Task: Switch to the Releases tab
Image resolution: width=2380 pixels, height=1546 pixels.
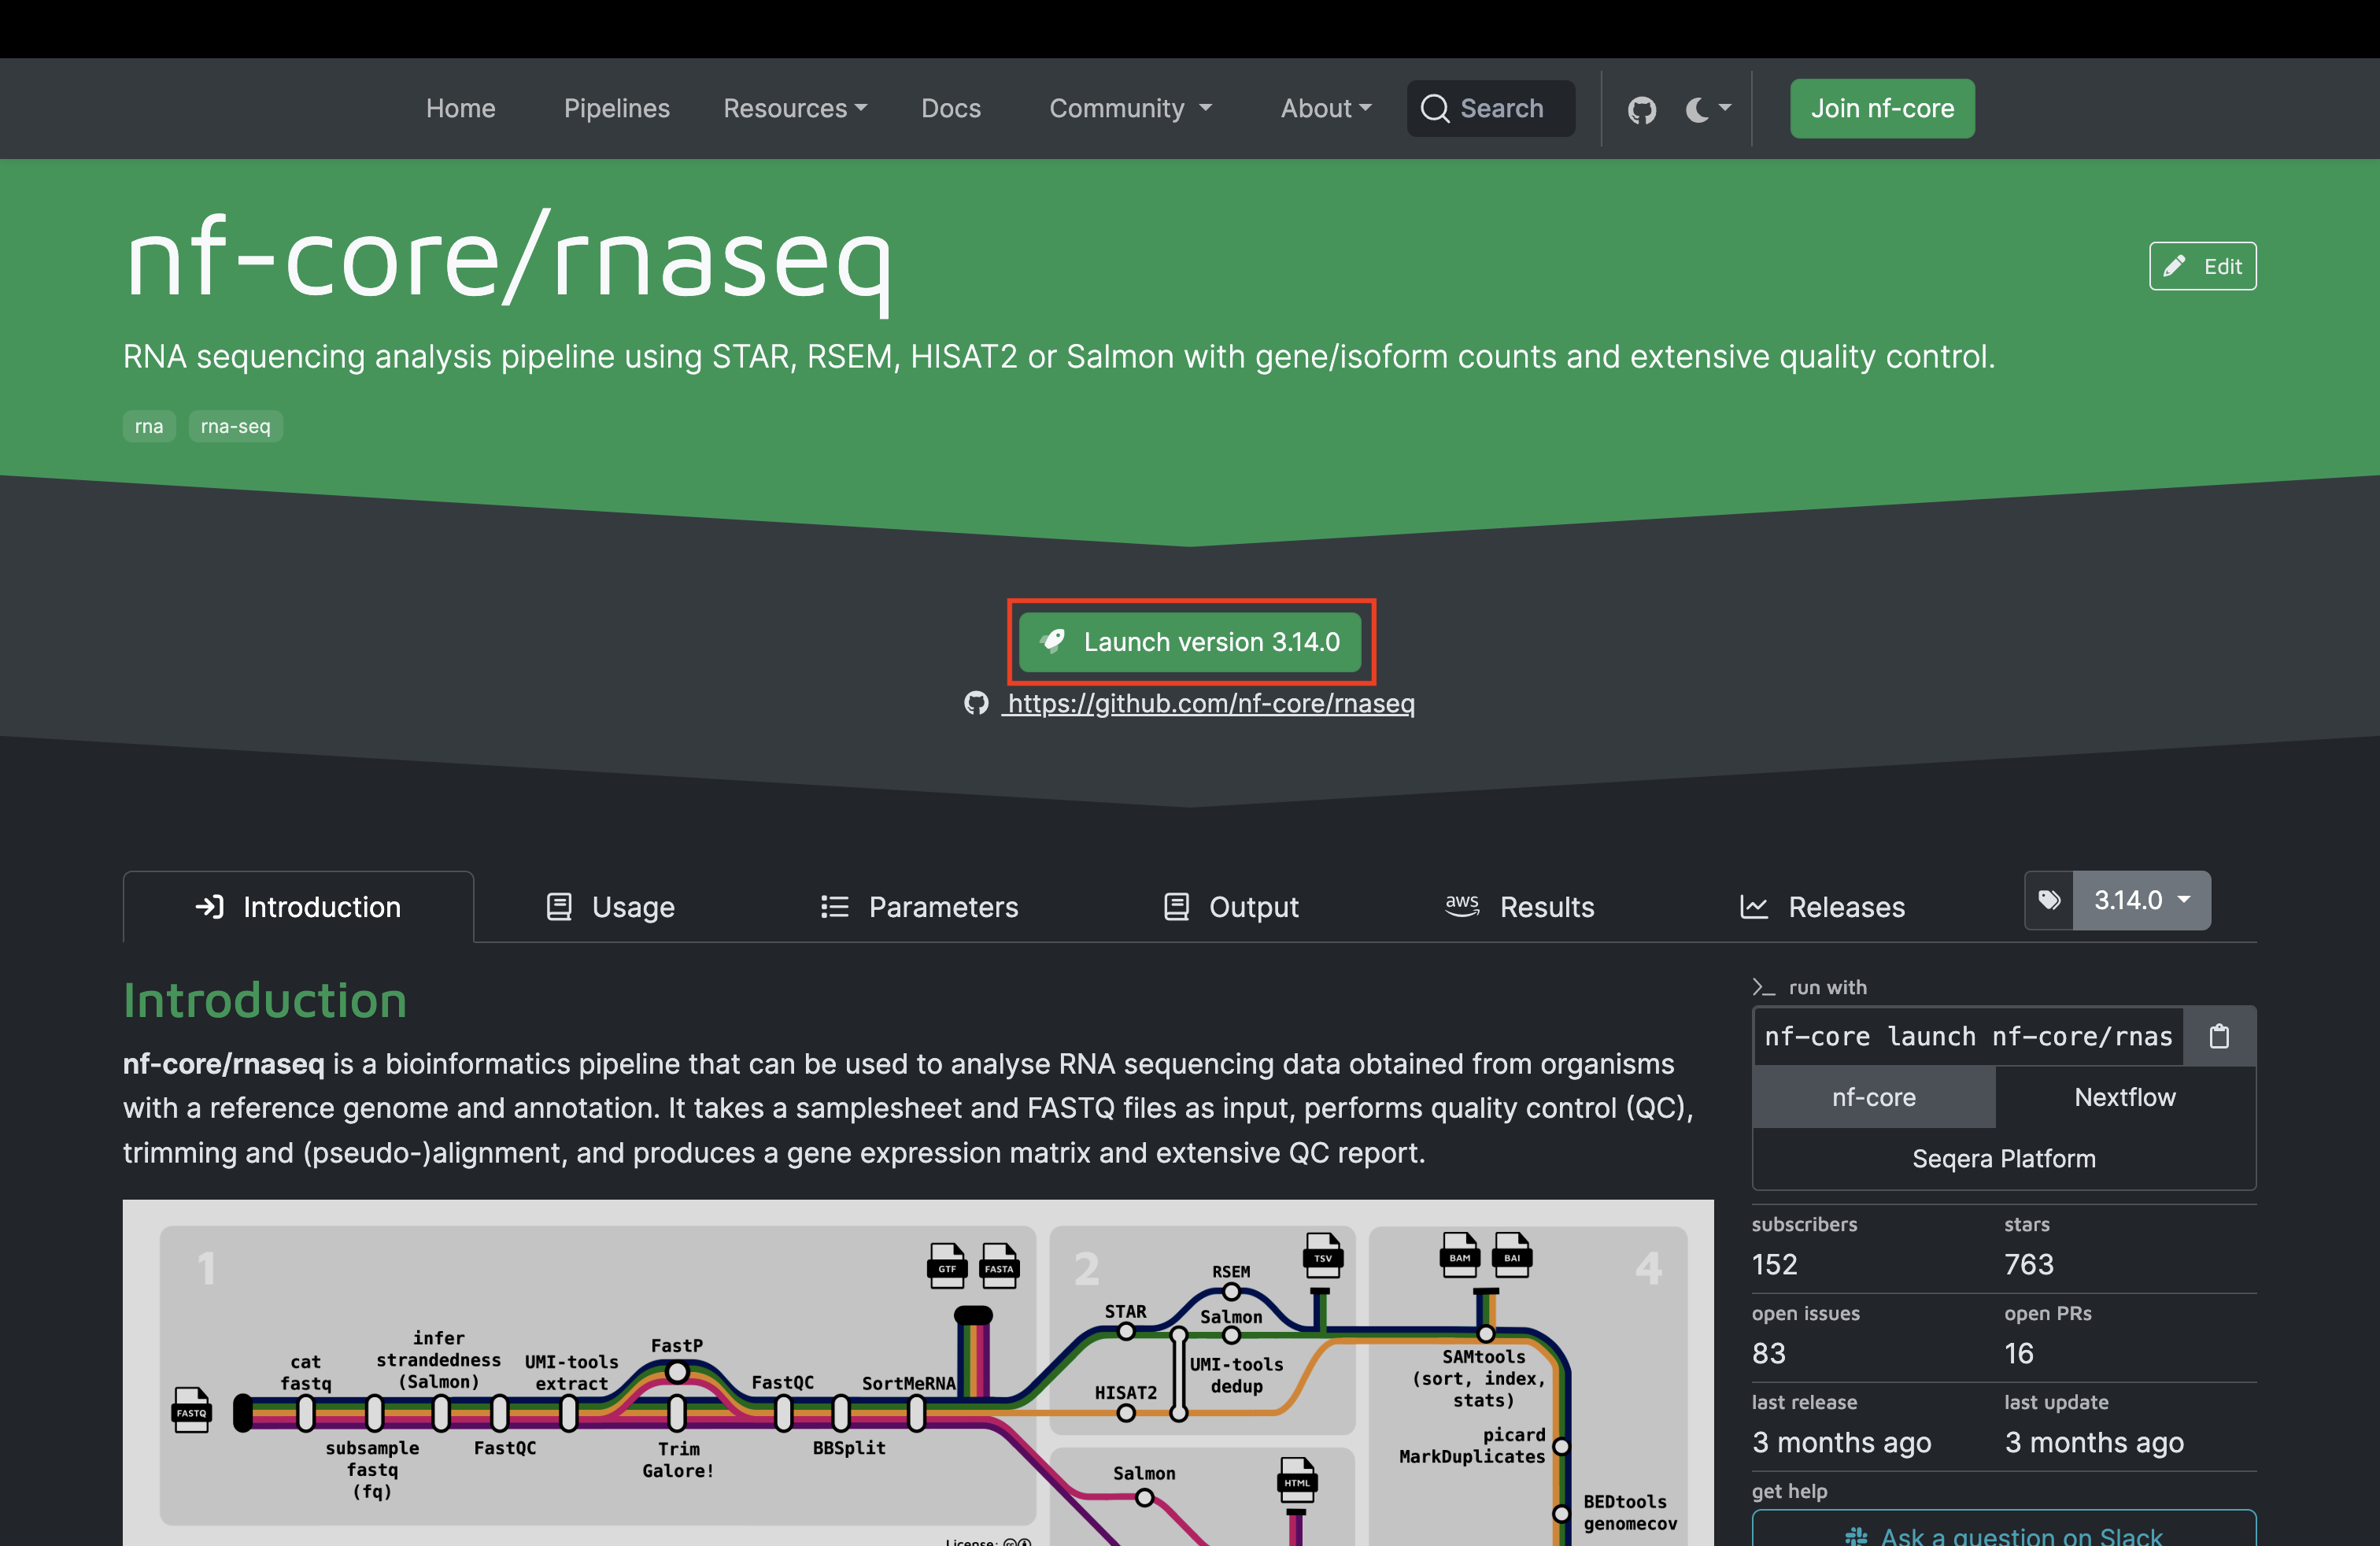Action: click(x=1823, y=907)
